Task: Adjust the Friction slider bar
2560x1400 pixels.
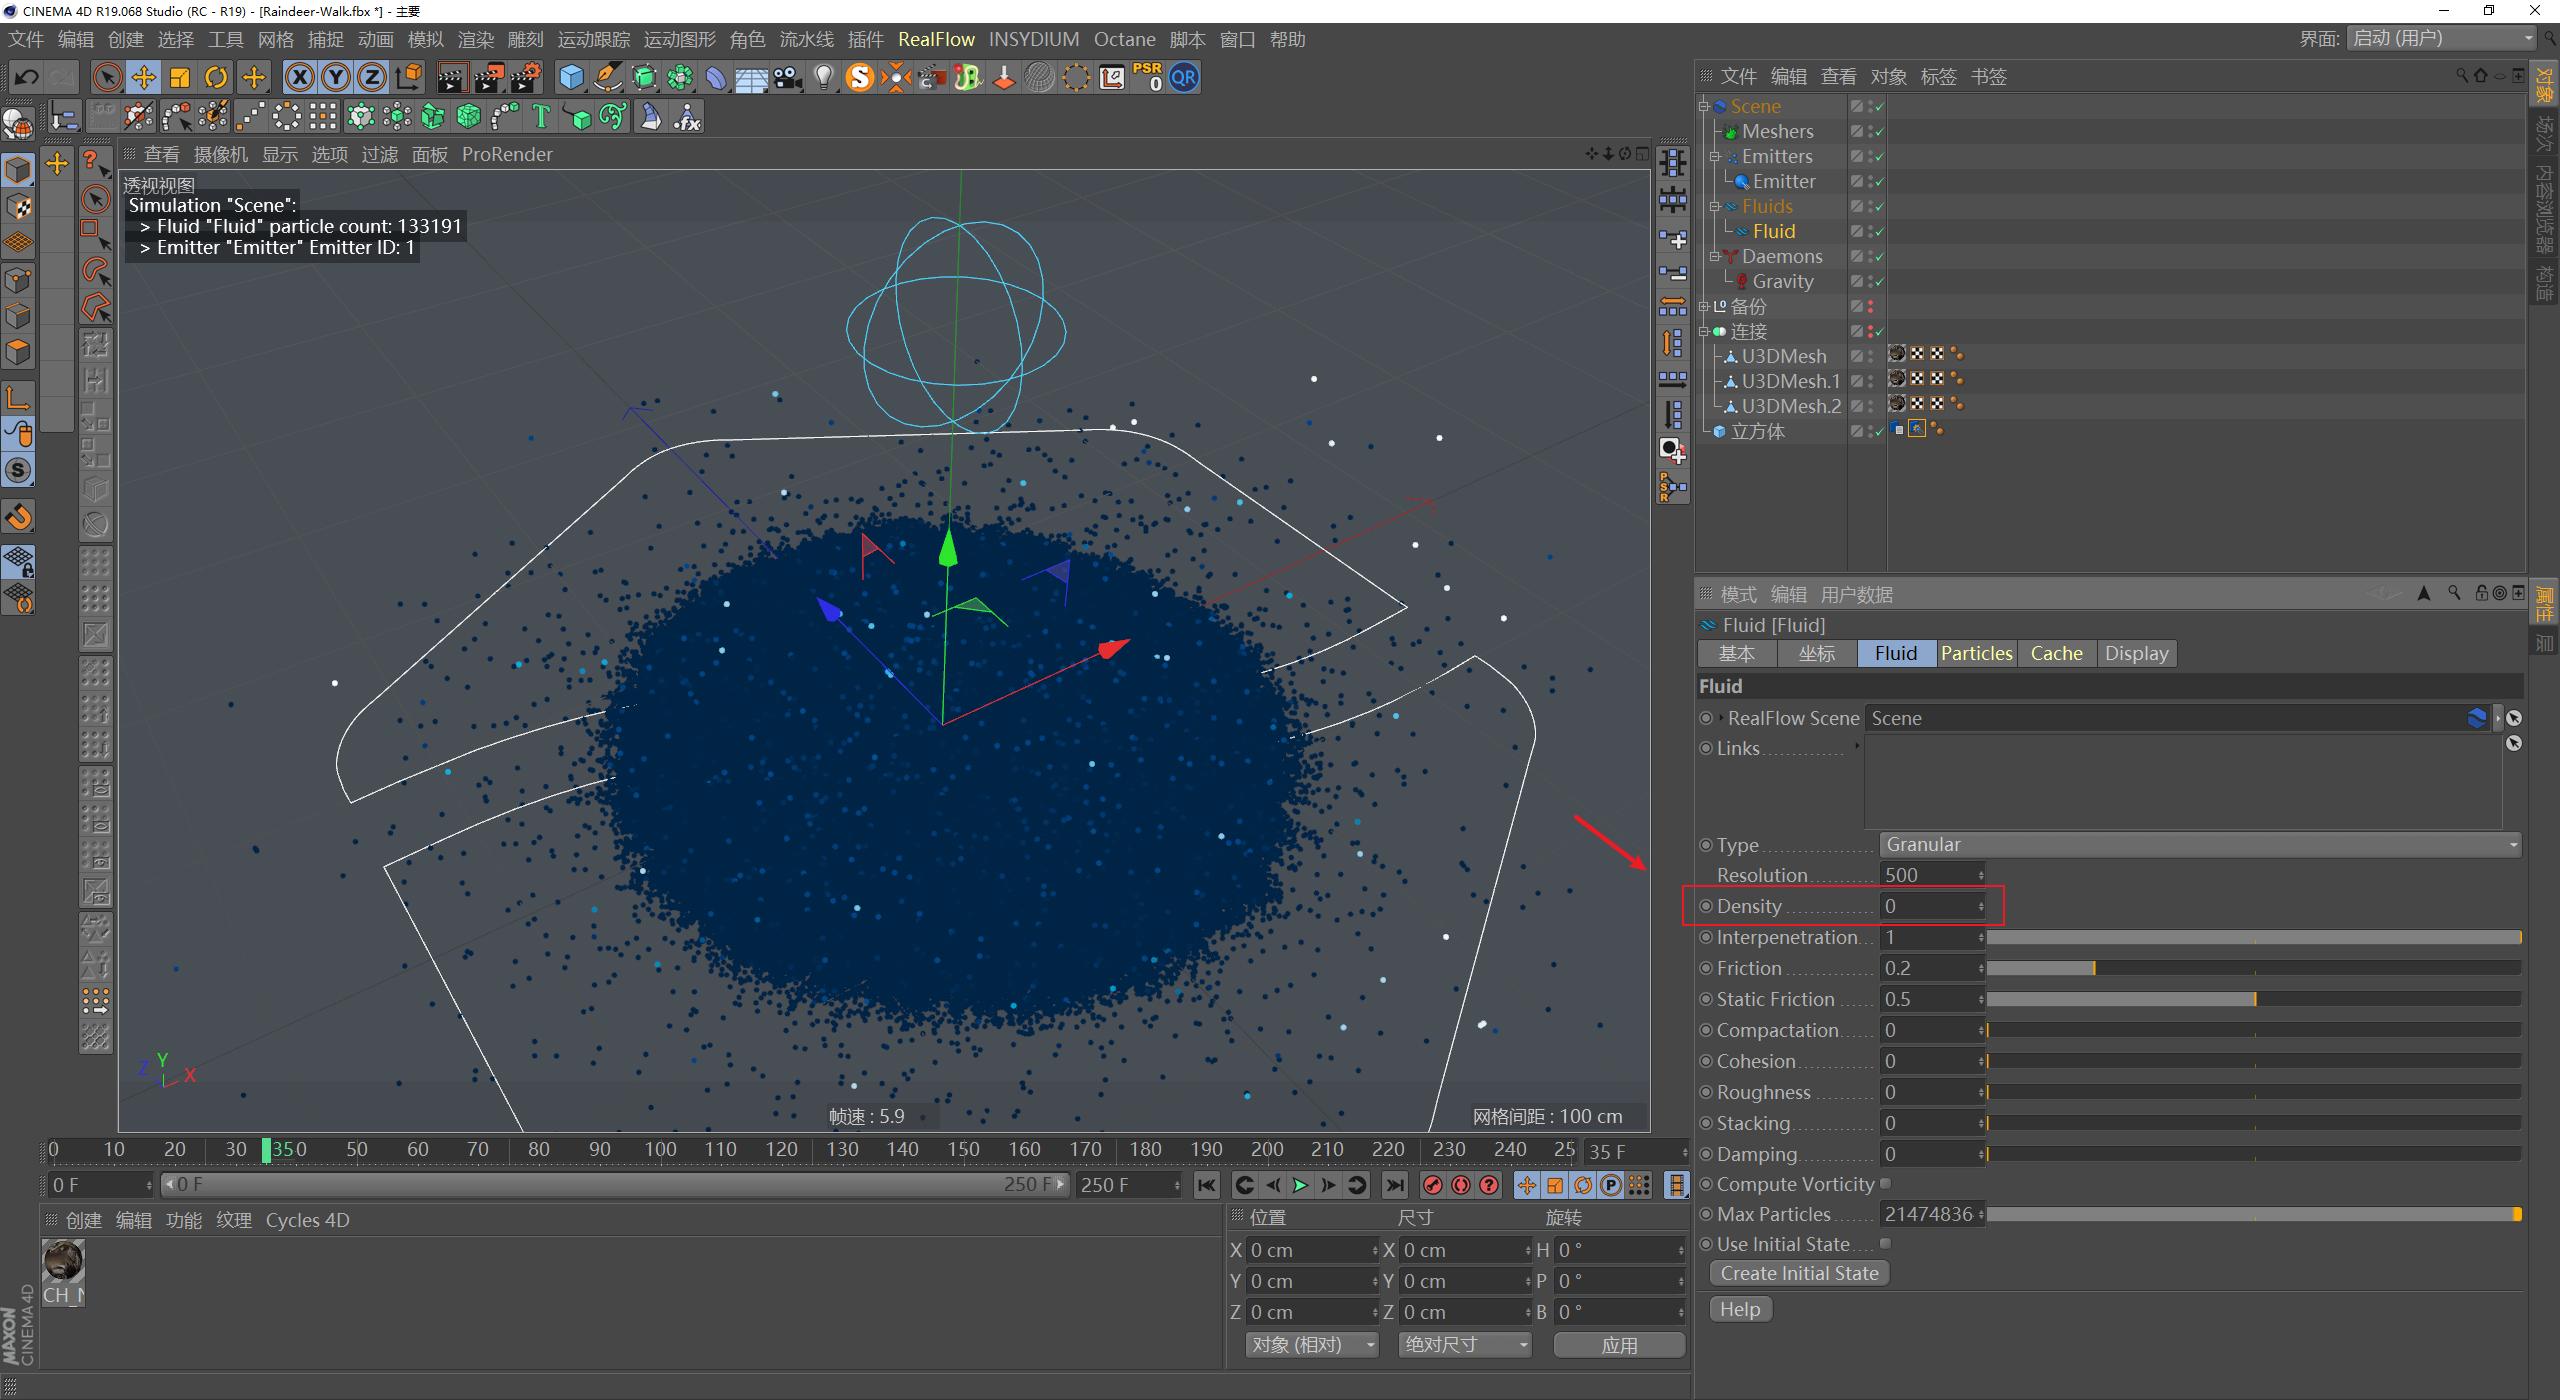Action: [x=2252, y=968]
